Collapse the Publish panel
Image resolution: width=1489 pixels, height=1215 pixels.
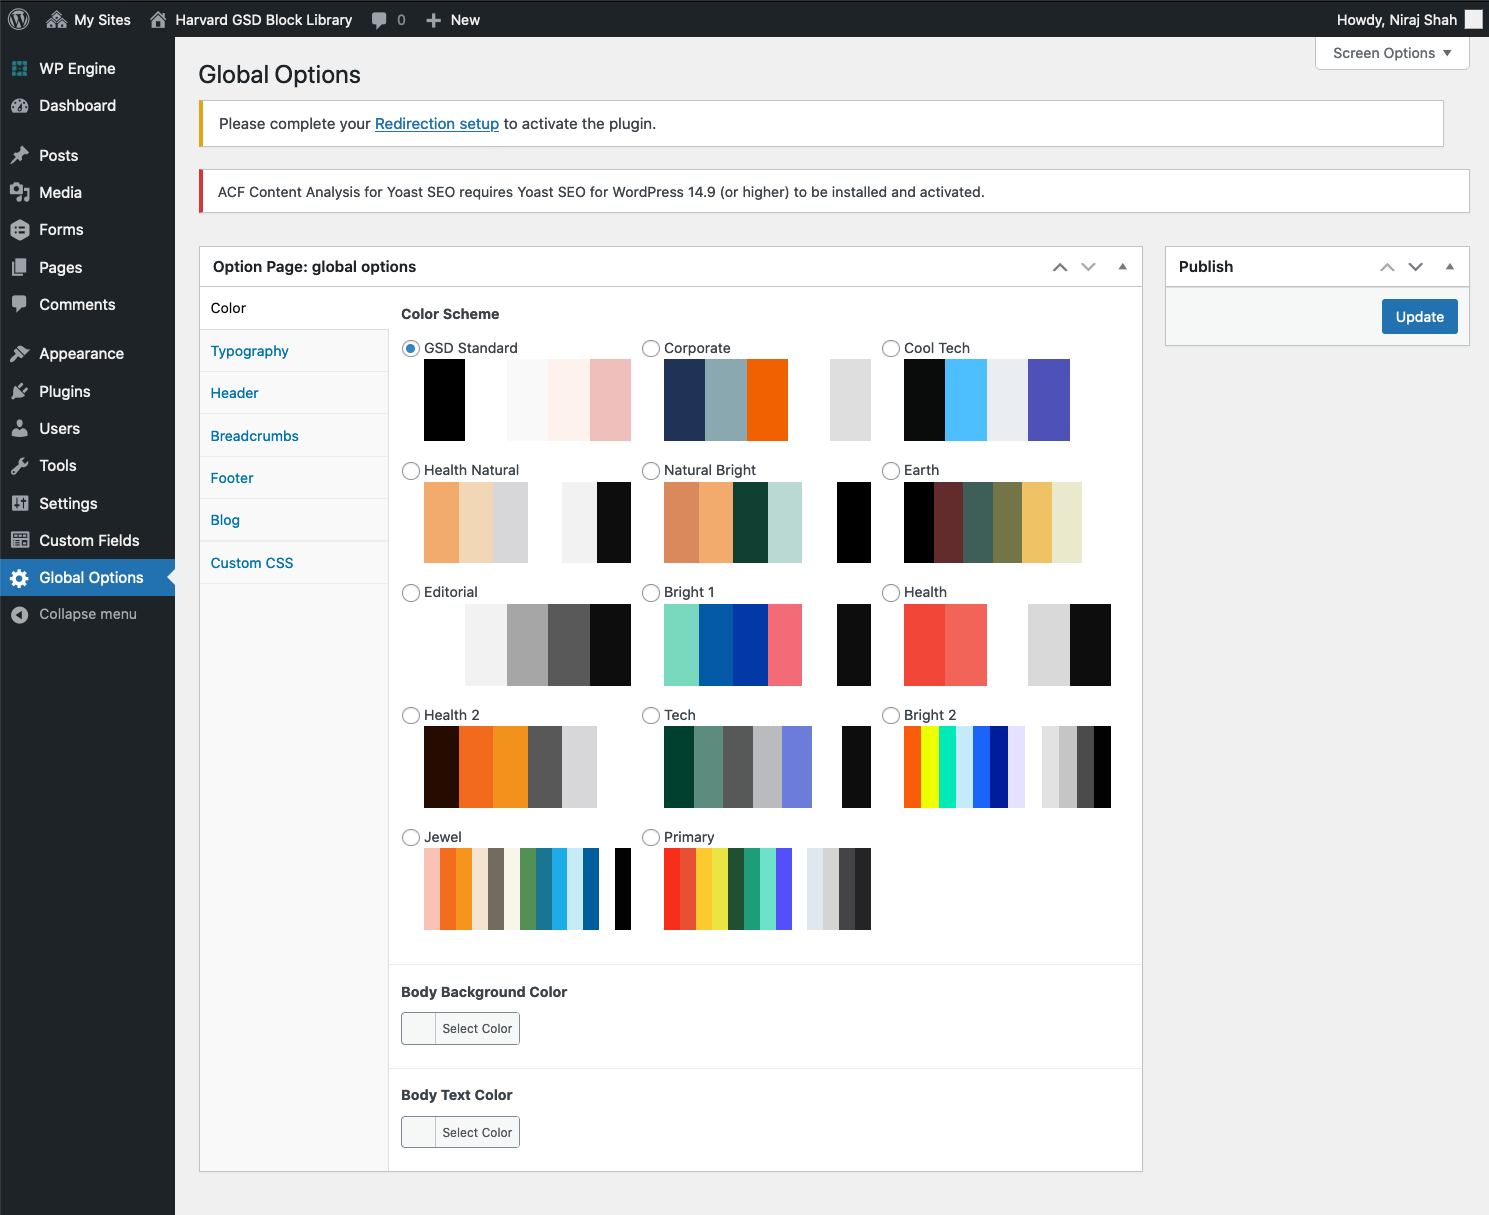[1450, 266]
